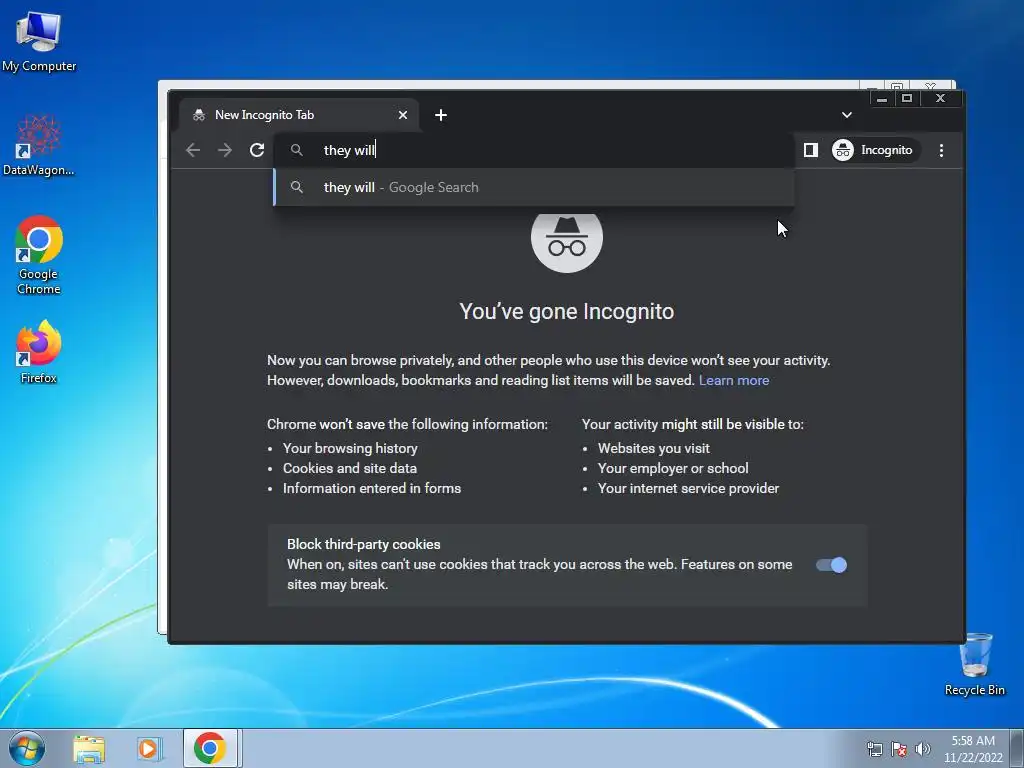This screenshot has height=768, width=1024.
Task: Click the search magnifier in the address bar
Action: point(296,150)
